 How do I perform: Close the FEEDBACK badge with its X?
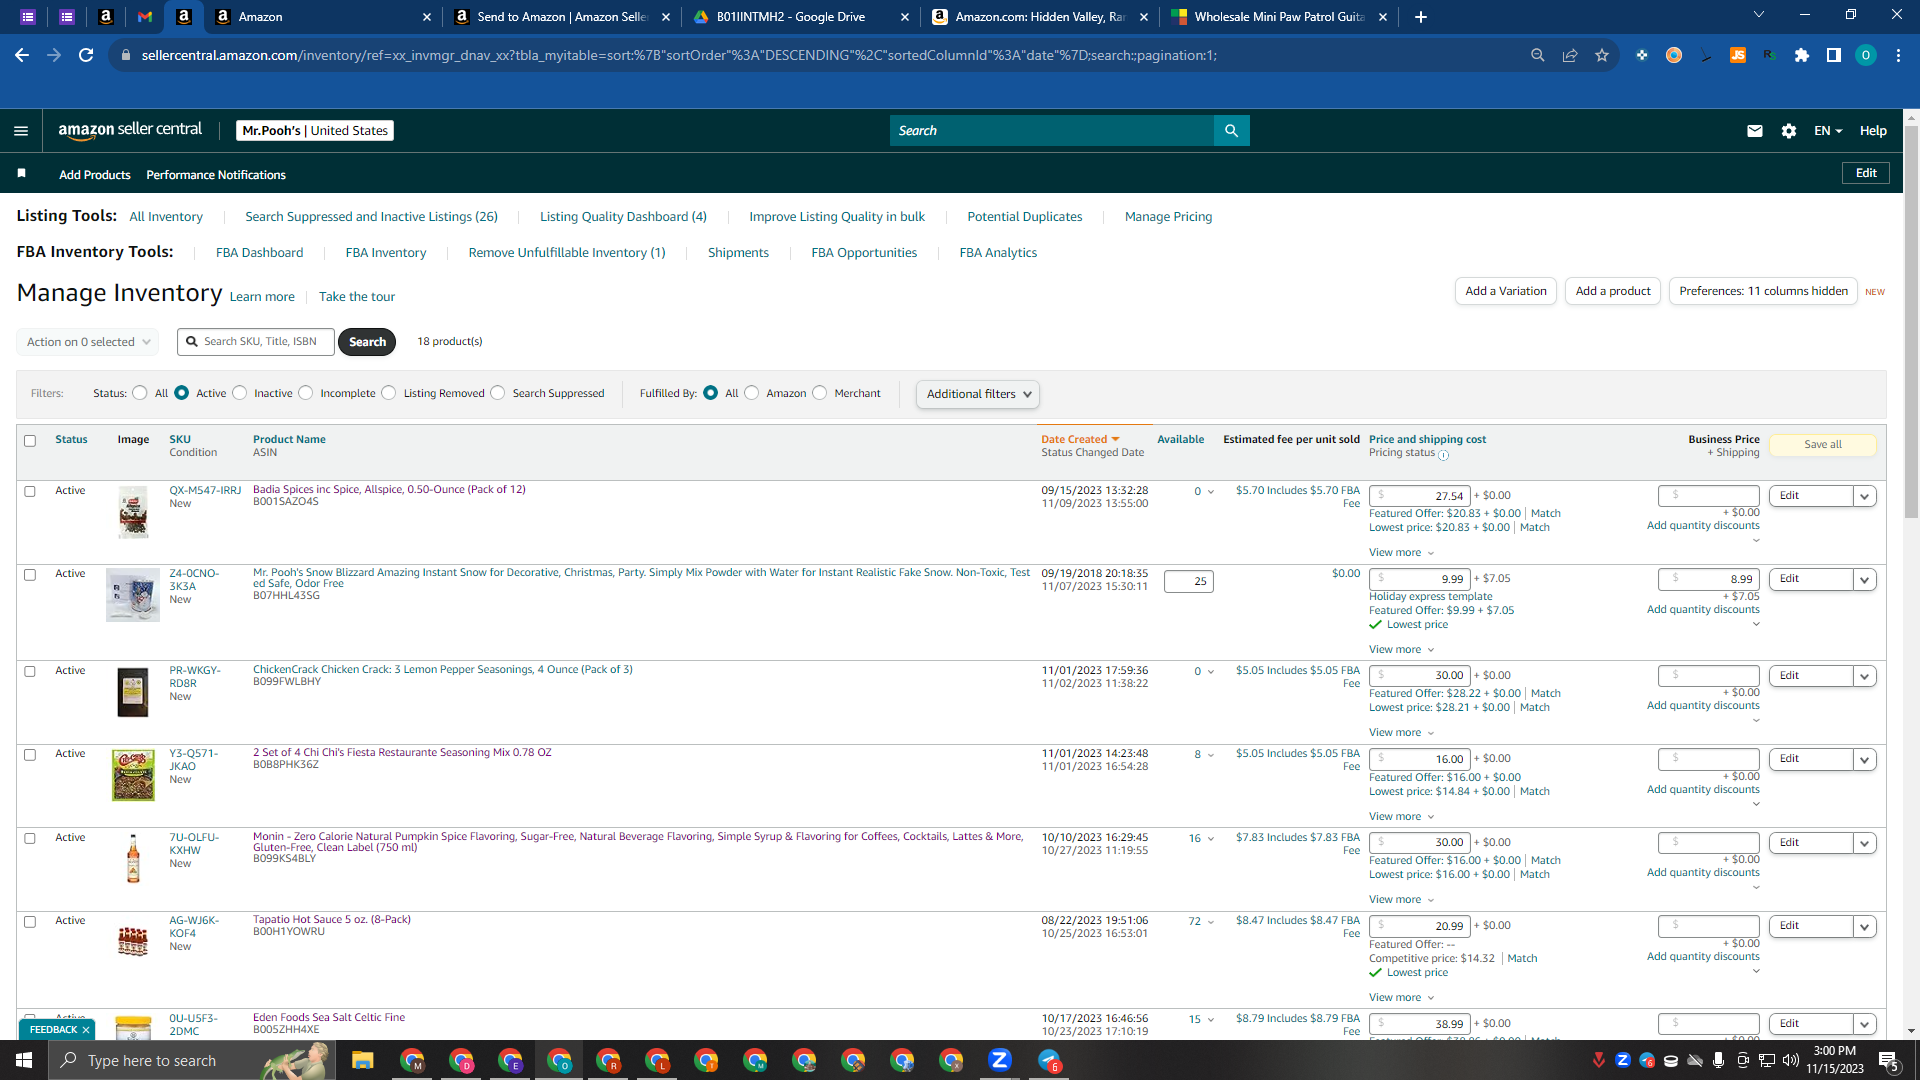coord(86,1030)
